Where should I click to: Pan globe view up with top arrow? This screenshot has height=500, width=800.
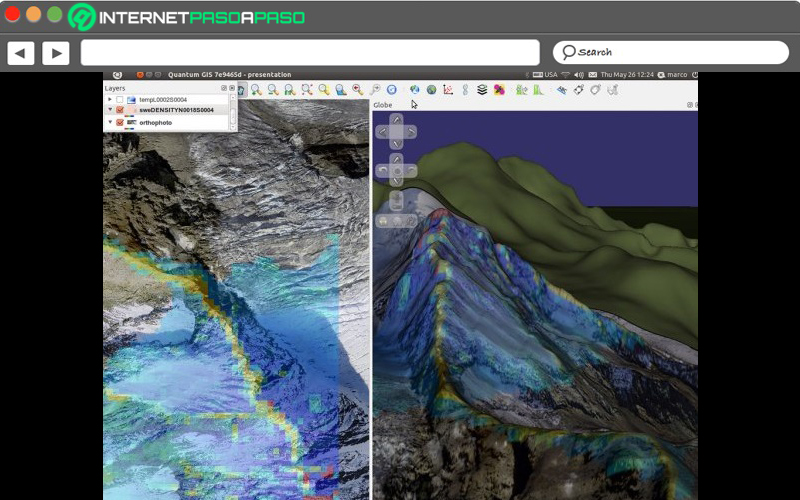[397, 120]
